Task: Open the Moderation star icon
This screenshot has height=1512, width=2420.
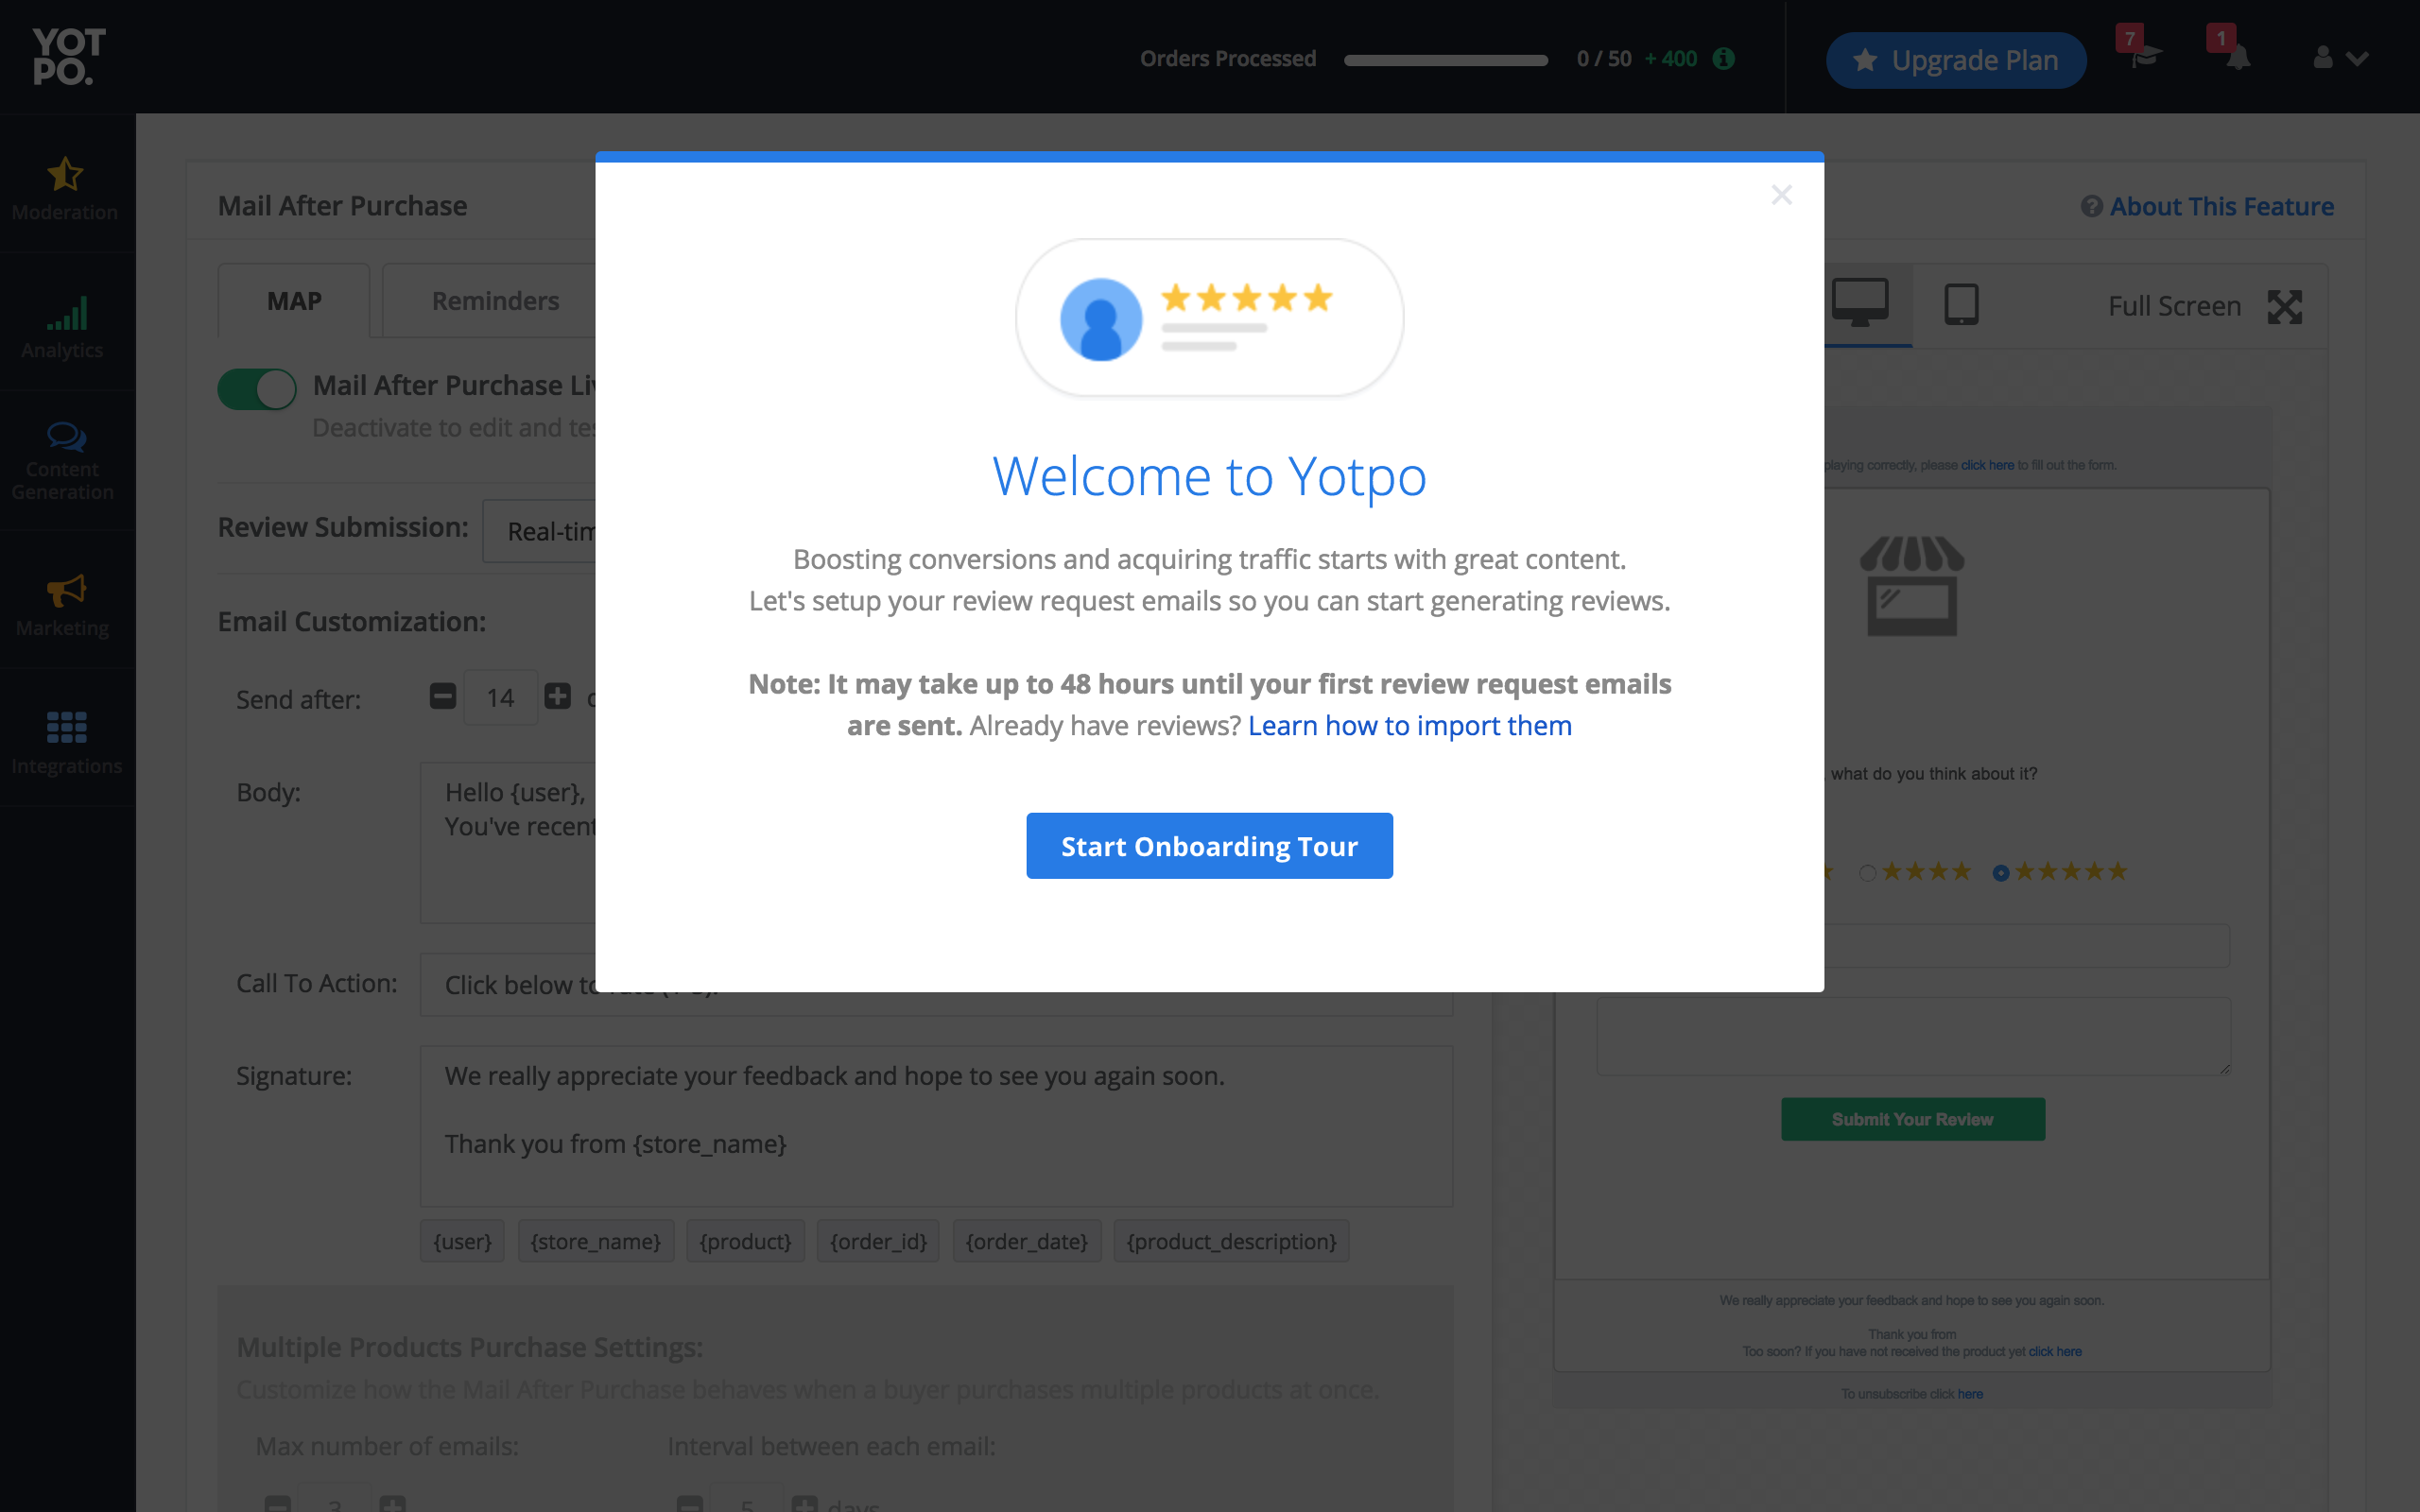Action: click(65, 174)
